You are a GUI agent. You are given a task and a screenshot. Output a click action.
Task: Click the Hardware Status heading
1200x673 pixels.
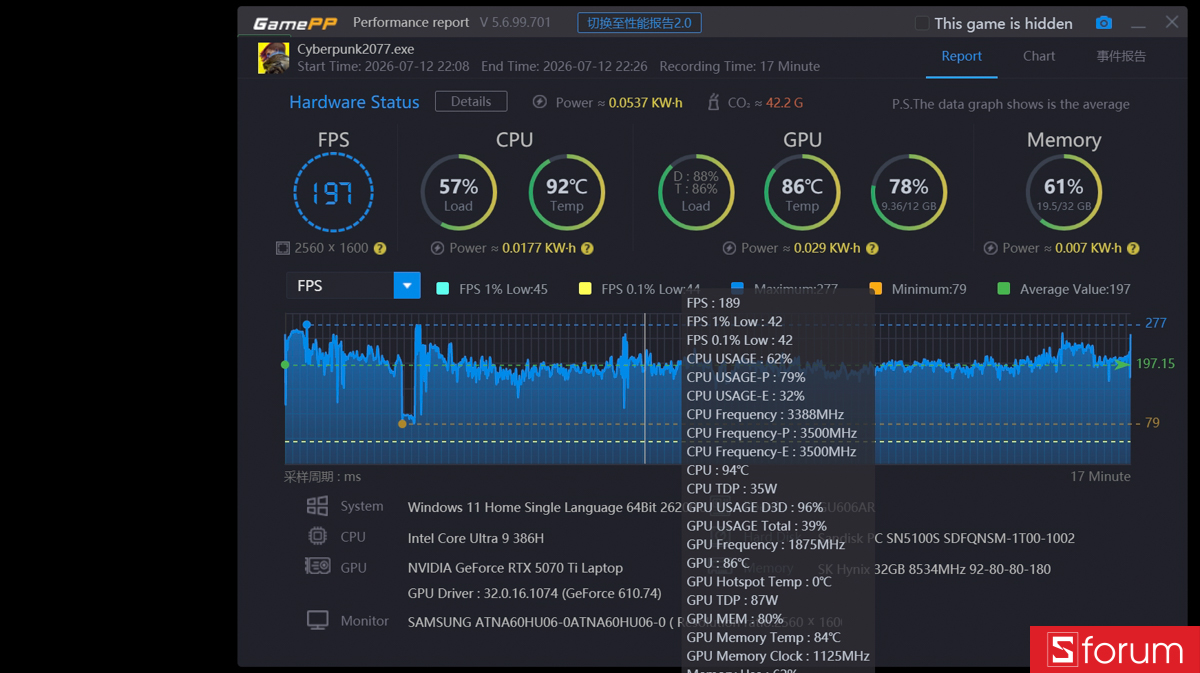pos(354,102)
